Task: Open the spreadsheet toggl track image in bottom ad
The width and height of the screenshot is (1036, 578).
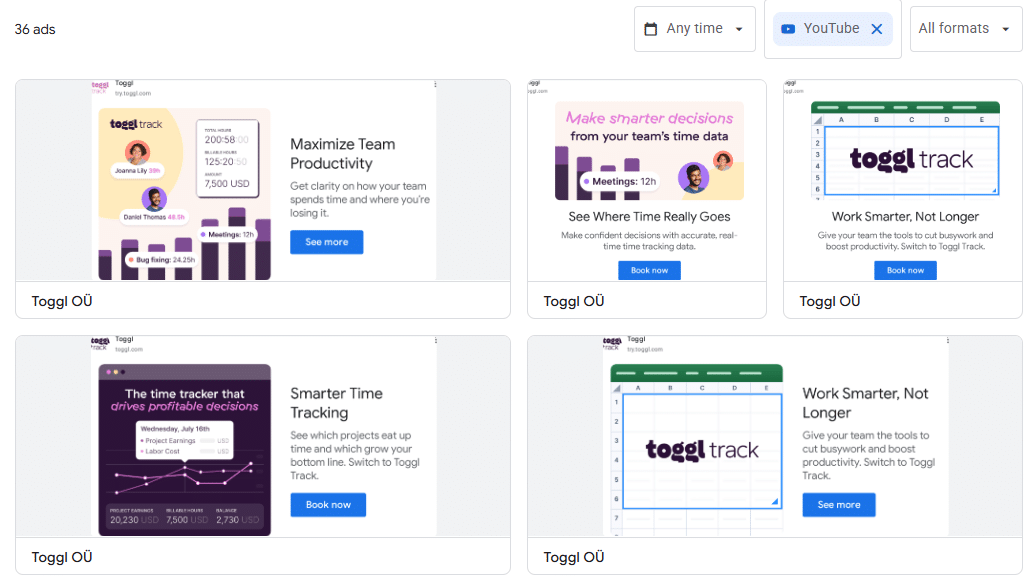Action: point(696,449)
